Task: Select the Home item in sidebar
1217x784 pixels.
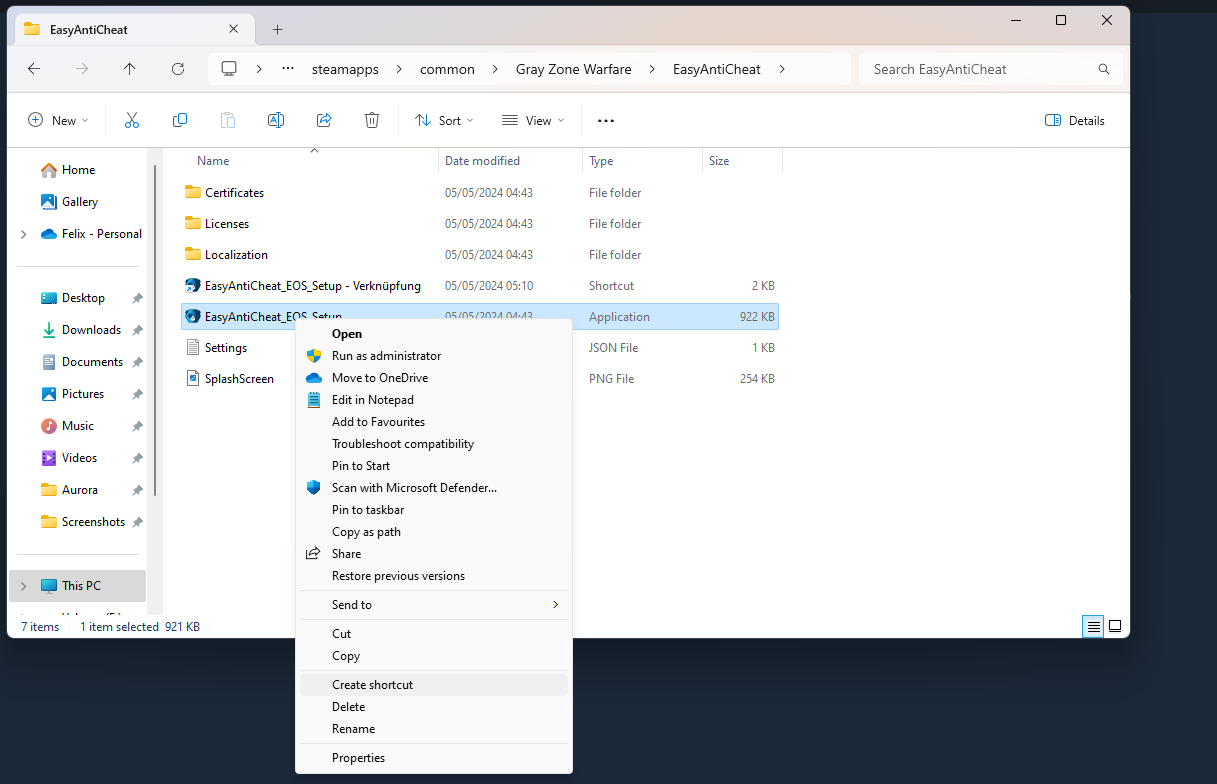Action: pyautogui.click(x=78, y=170)
